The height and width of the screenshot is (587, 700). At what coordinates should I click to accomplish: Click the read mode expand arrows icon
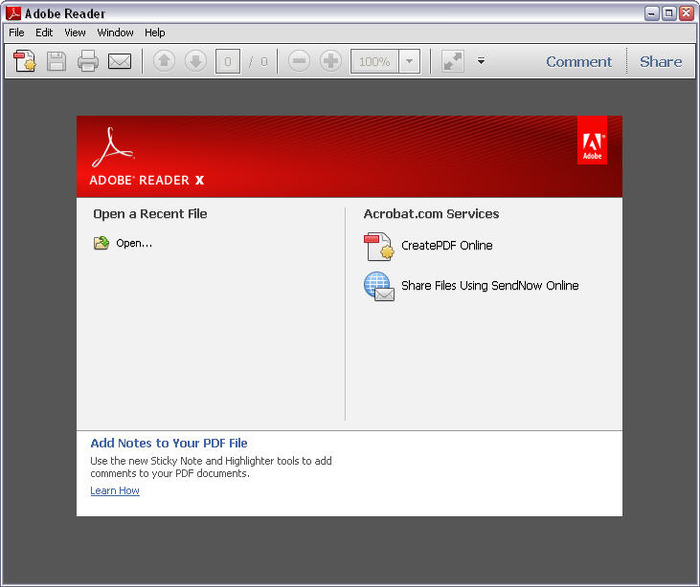(x=453, y=61)
